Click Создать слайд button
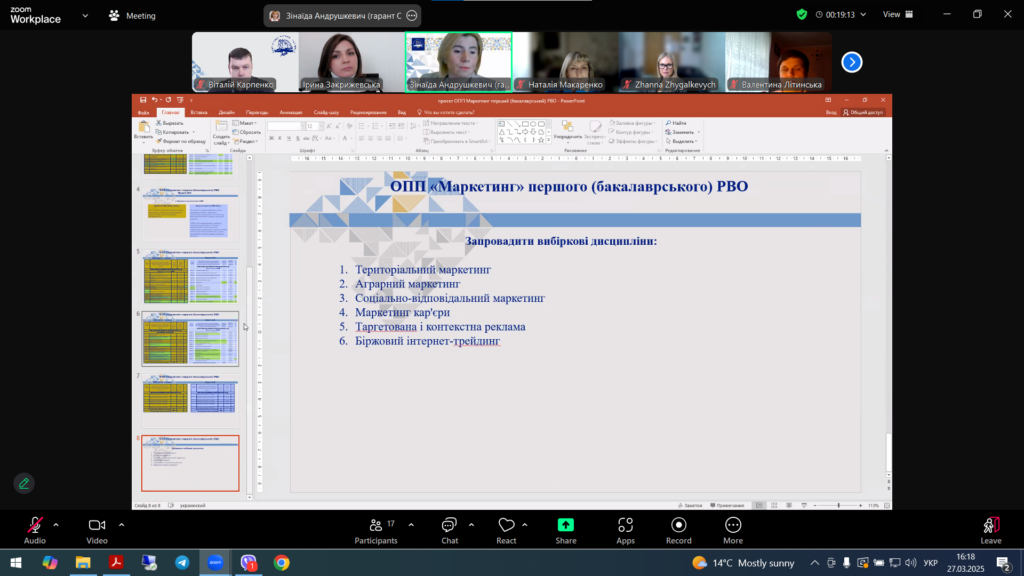Viewport: 1024px width, 576px height. pos(221,133)
